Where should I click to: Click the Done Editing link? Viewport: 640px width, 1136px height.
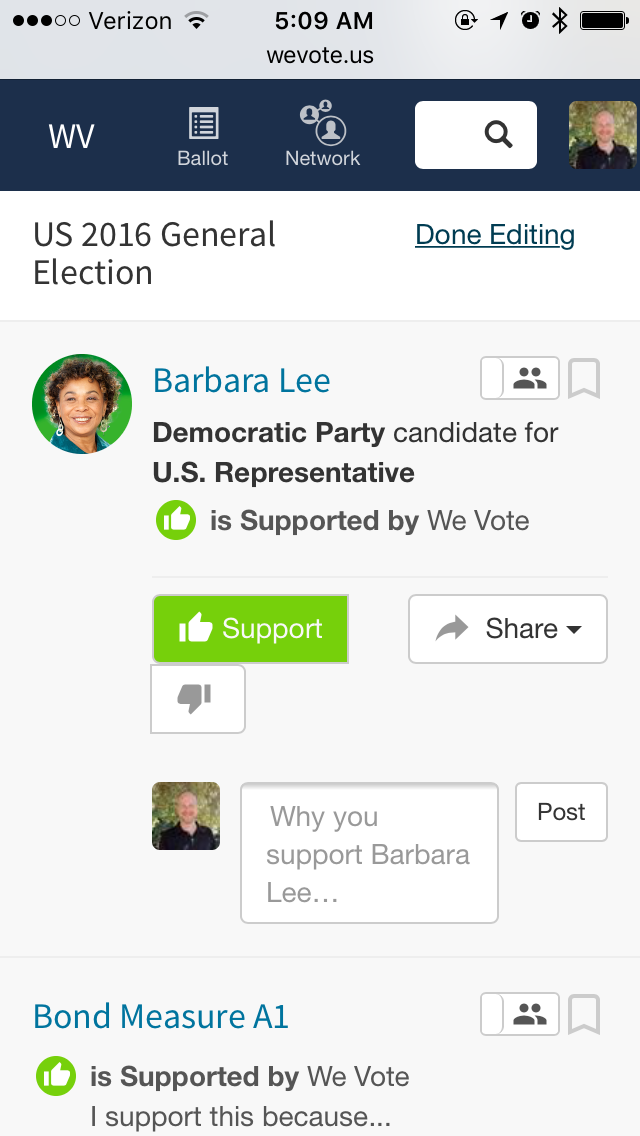(x=494, y=234)
